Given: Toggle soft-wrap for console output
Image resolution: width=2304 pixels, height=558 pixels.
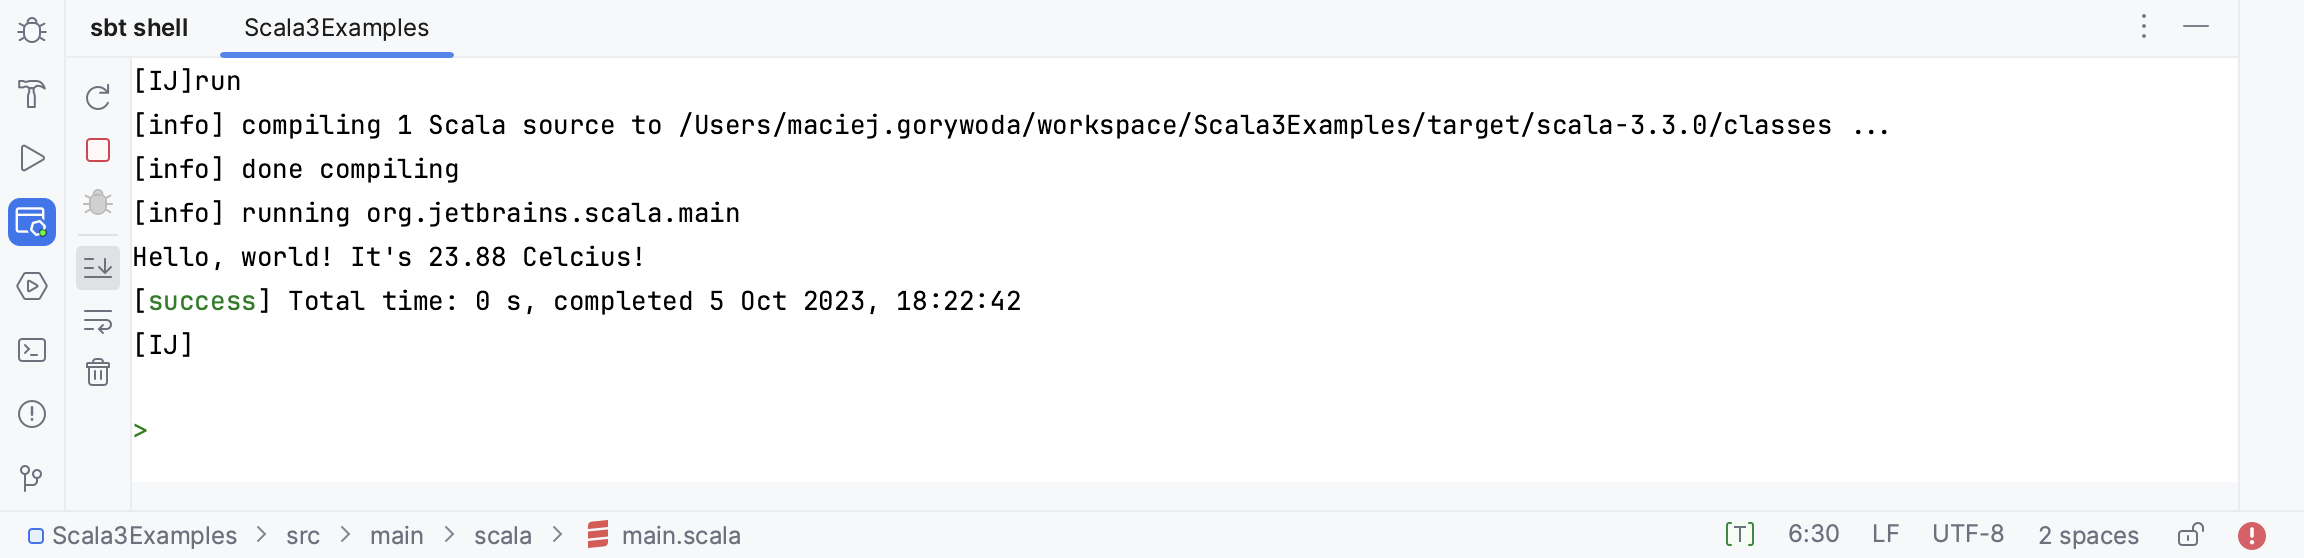Looking at the screenshot, I should tap(98, 321).
